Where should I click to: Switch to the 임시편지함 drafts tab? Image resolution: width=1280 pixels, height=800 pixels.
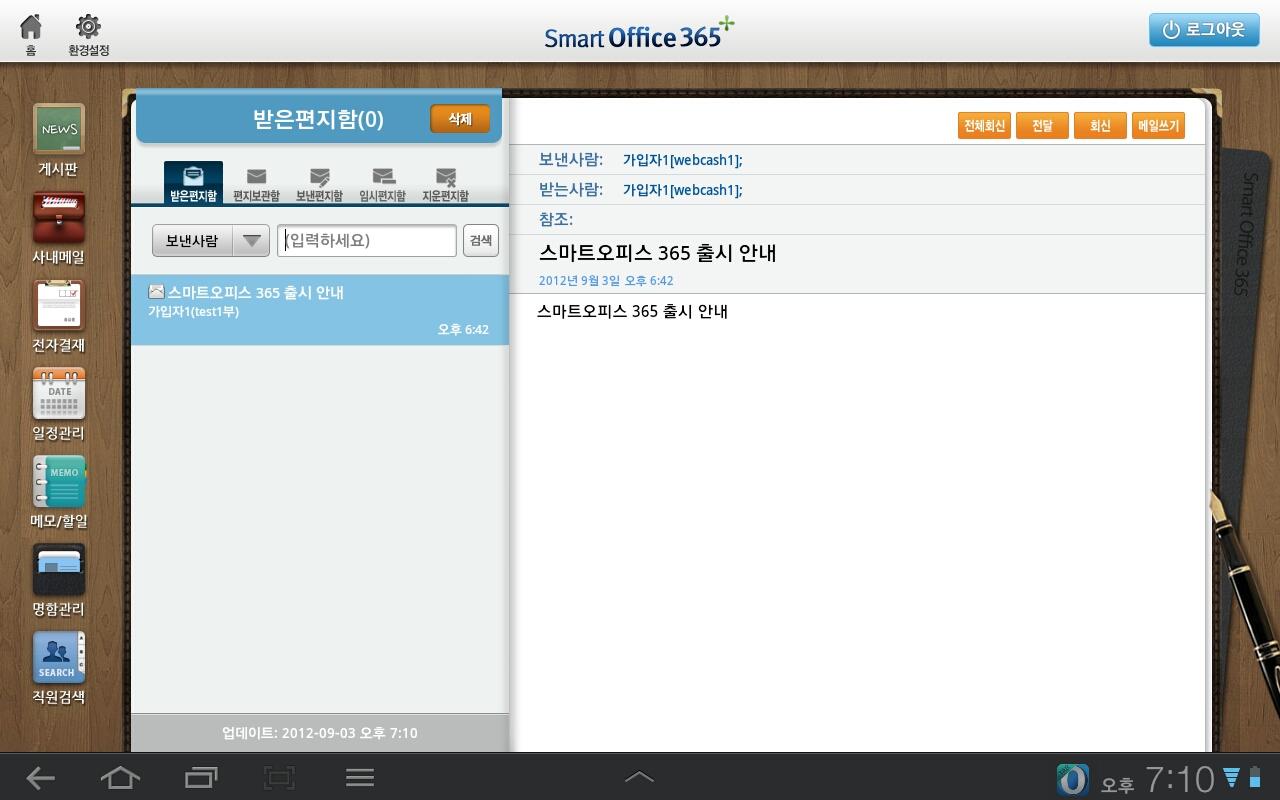382,185
